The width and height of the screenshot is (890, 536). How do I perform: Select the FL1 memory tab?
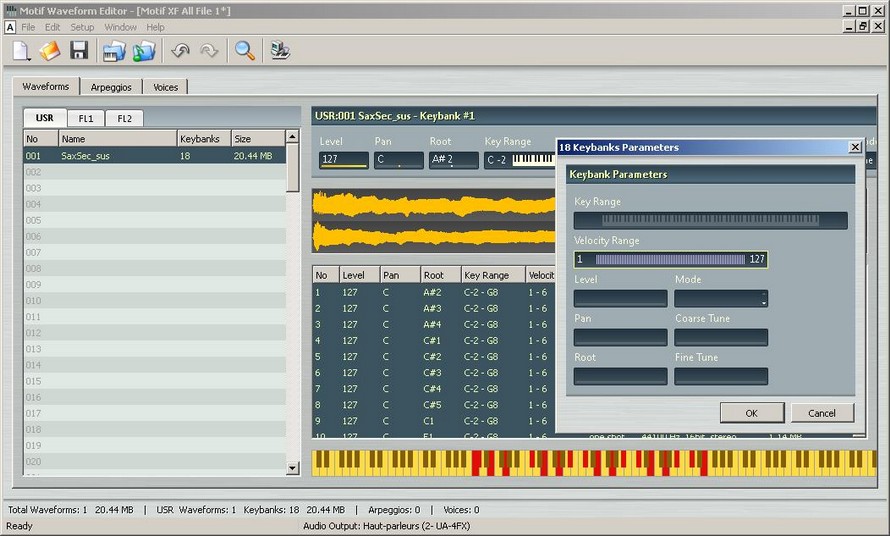[x=86, y=118]
